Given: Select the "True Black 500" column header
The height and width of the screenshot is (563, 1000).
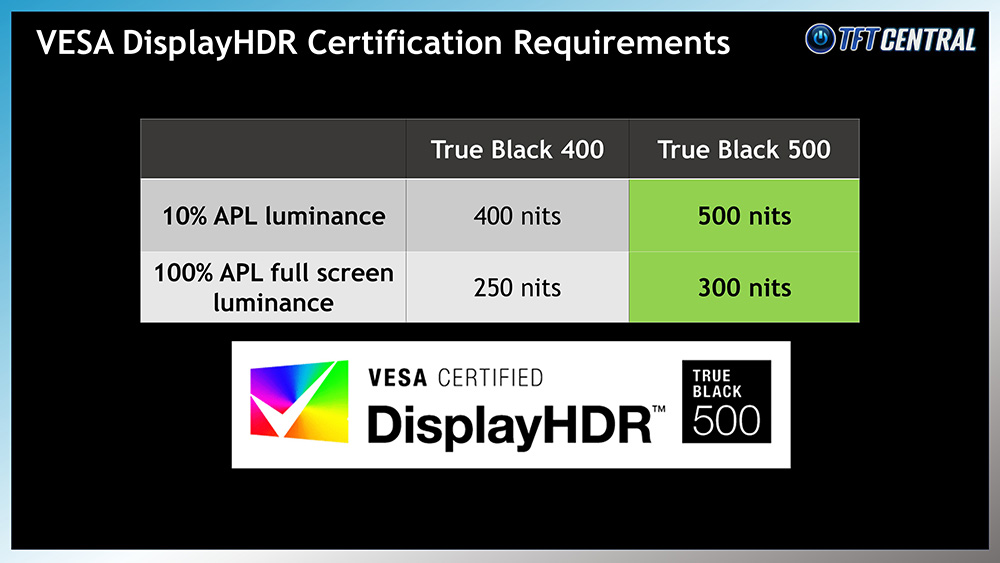Looking at the screenshot, I should click(744, 150).
